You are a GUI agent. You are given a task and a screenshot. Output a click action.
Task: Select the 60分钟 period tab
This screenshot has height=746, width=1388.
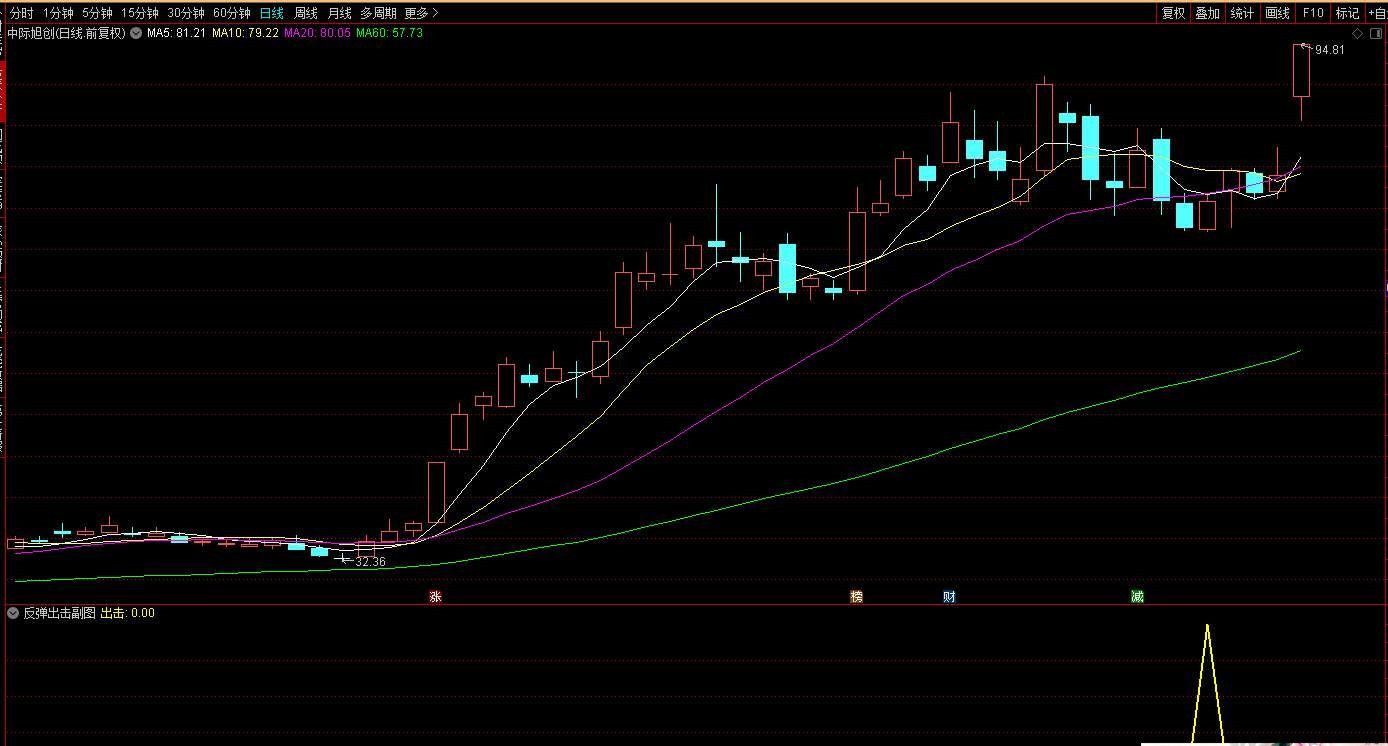231,13
